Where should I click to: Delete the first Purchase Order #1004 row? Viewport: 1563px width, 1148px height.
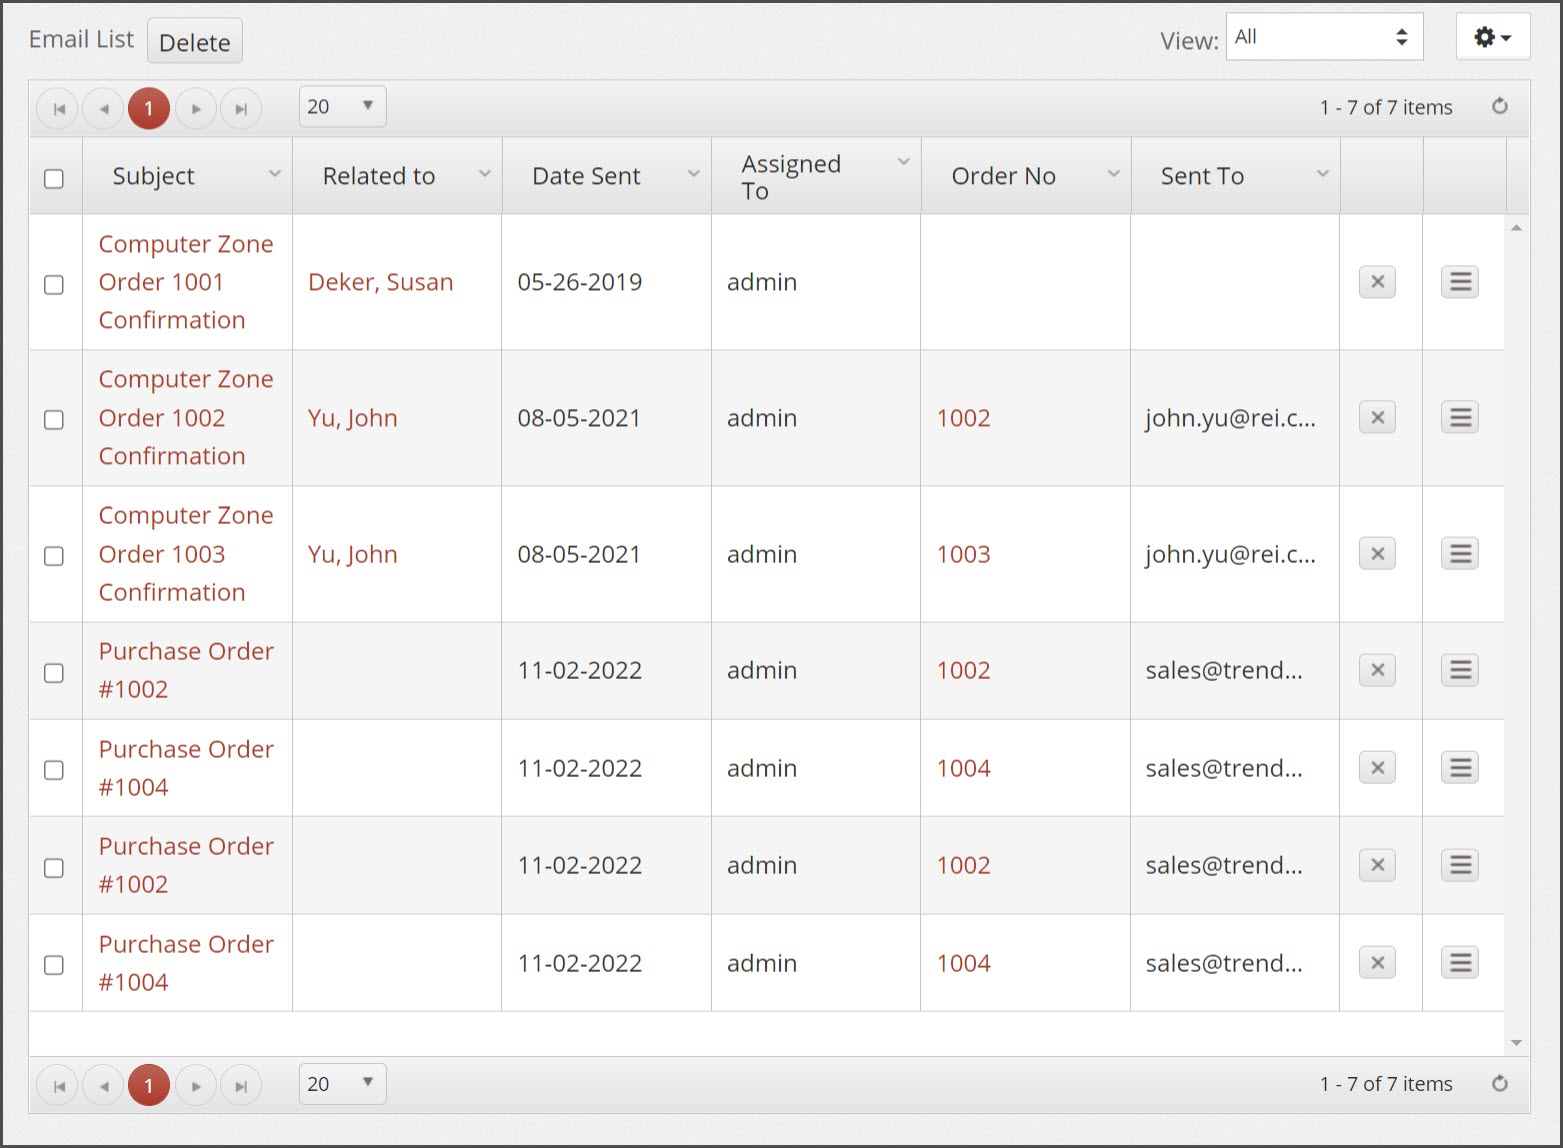(x=1377, y=767)
